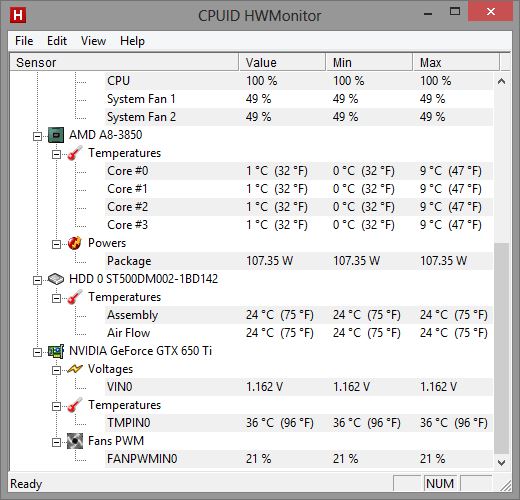520x500 pixels.
Task: Collapse the Powers section expander
Action: tap(56, 244)
